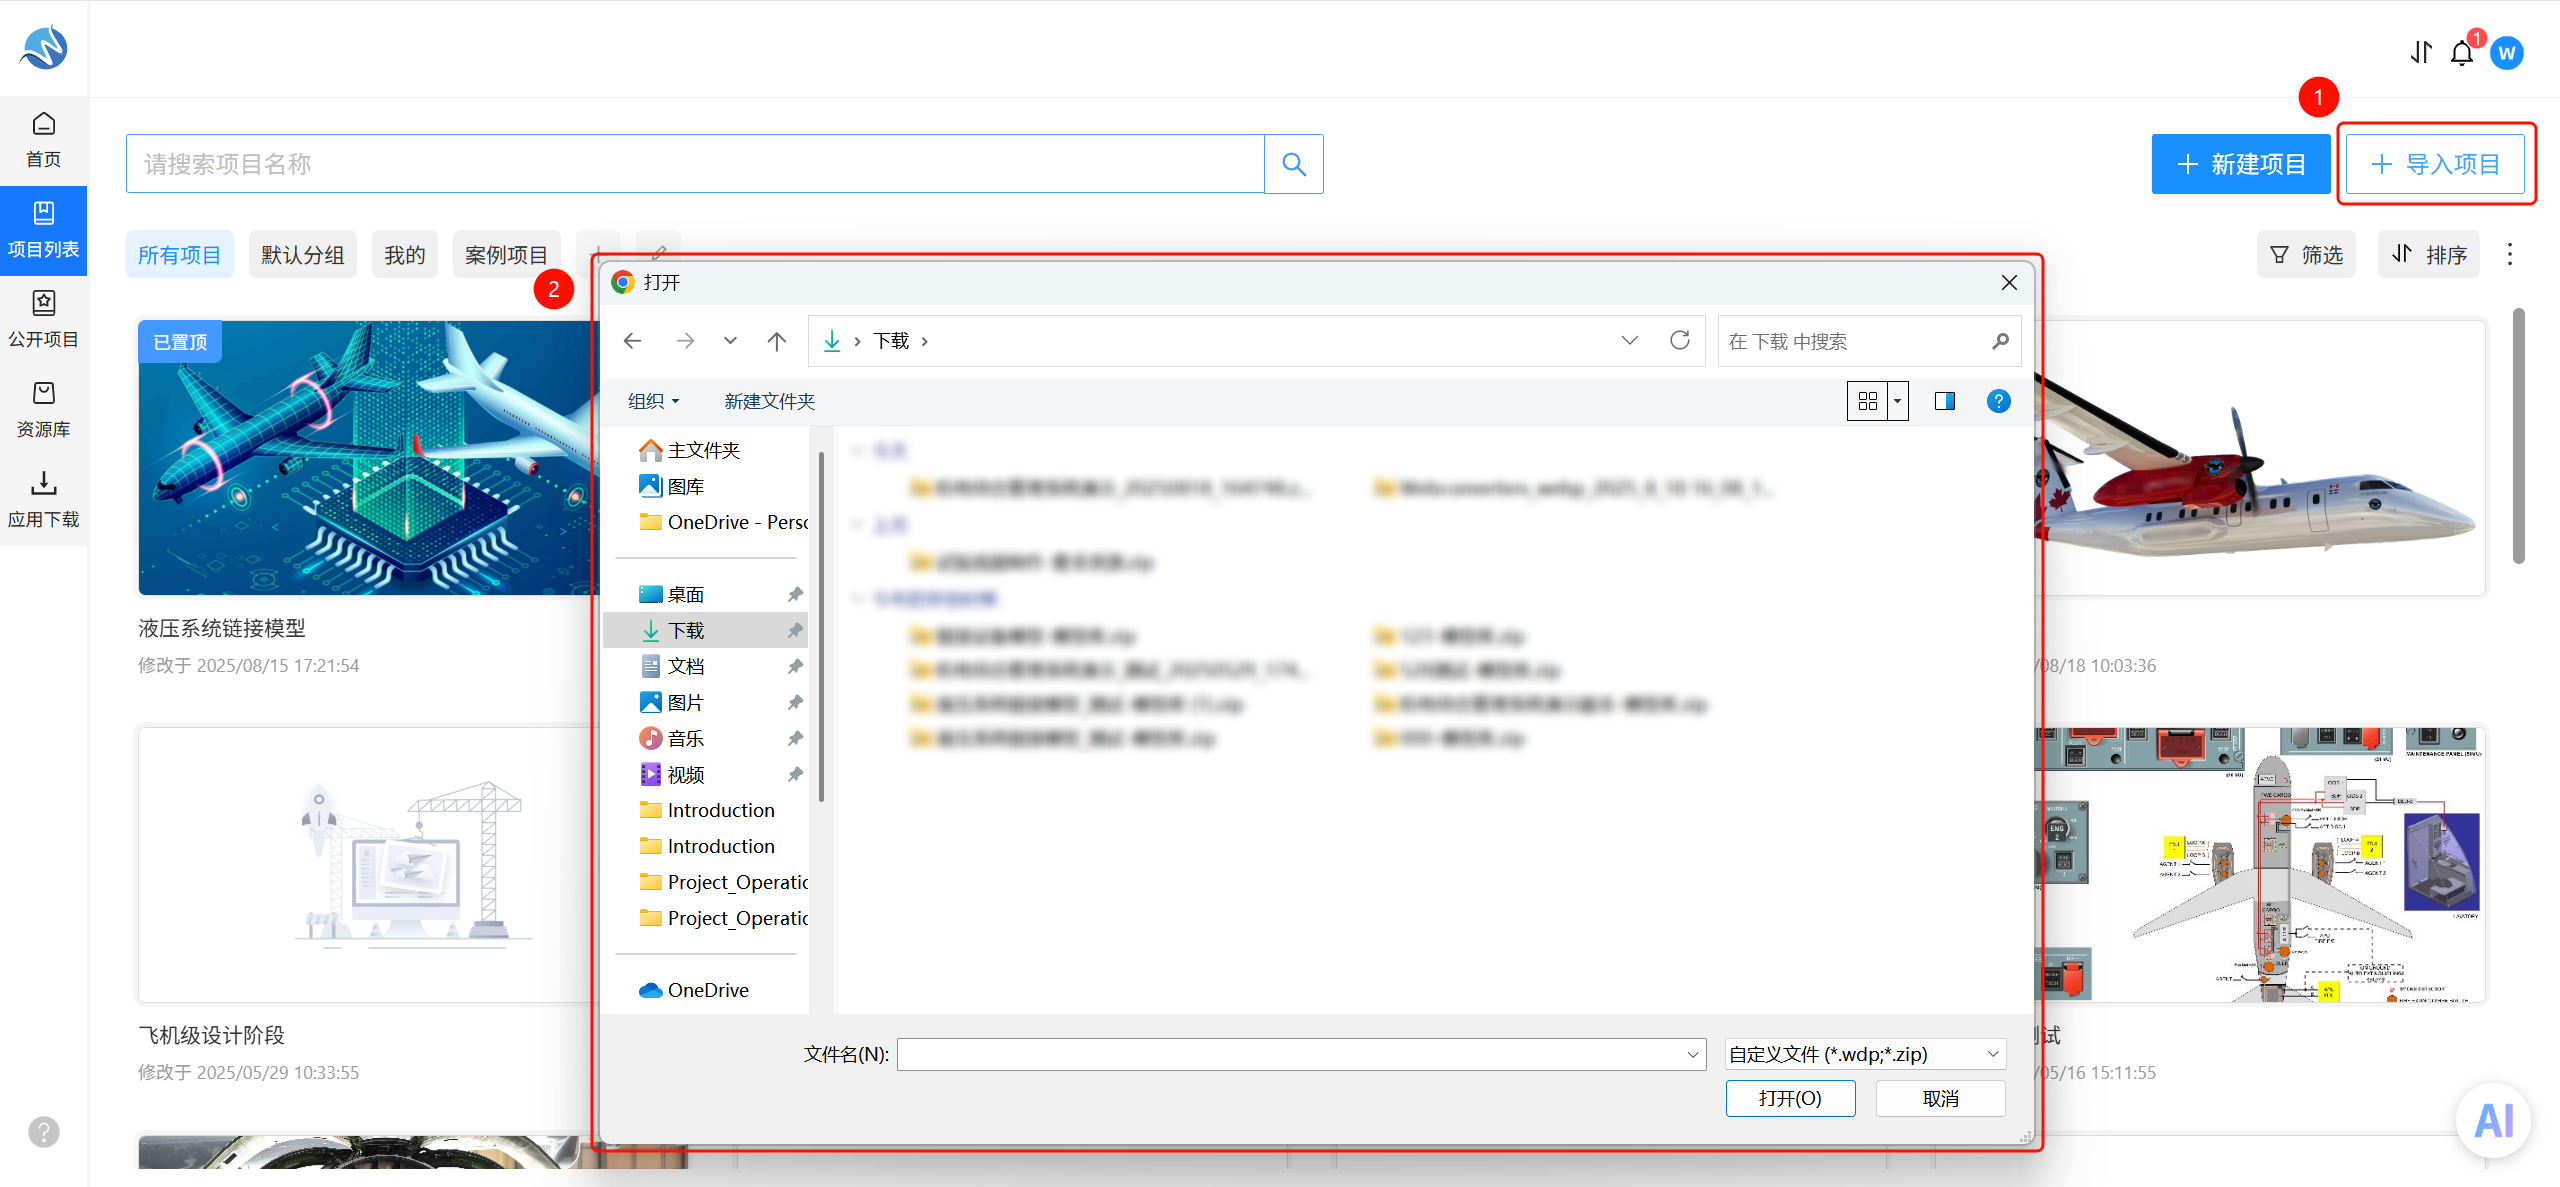Go to 资源库 in the sidebar

43,410
